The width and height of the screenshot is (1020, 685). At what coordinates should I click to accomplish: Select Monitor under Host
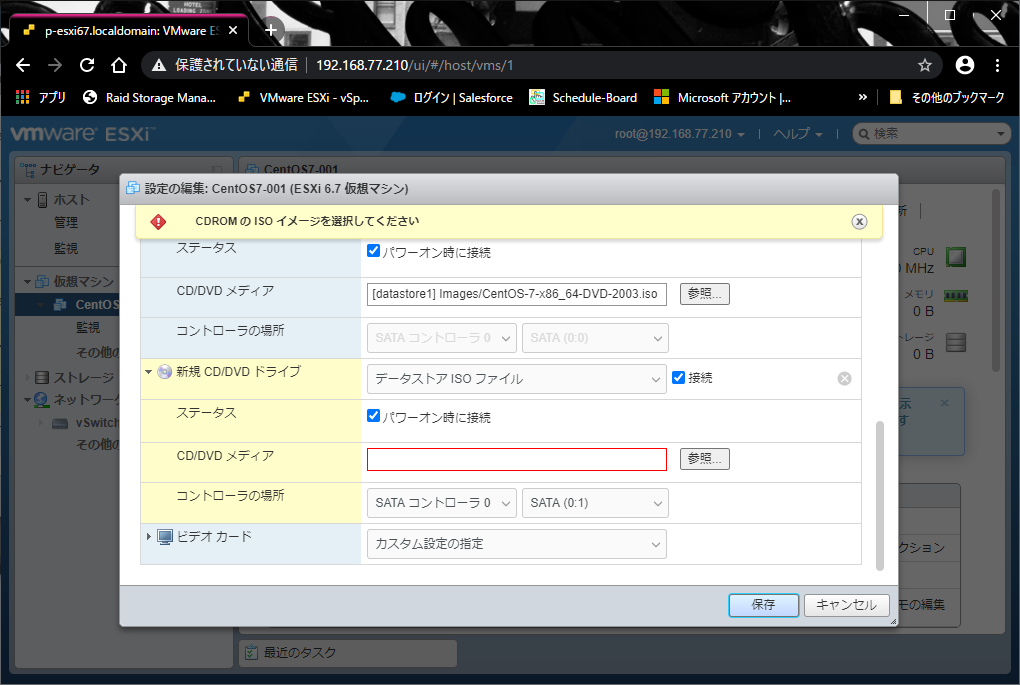(66, 248)
